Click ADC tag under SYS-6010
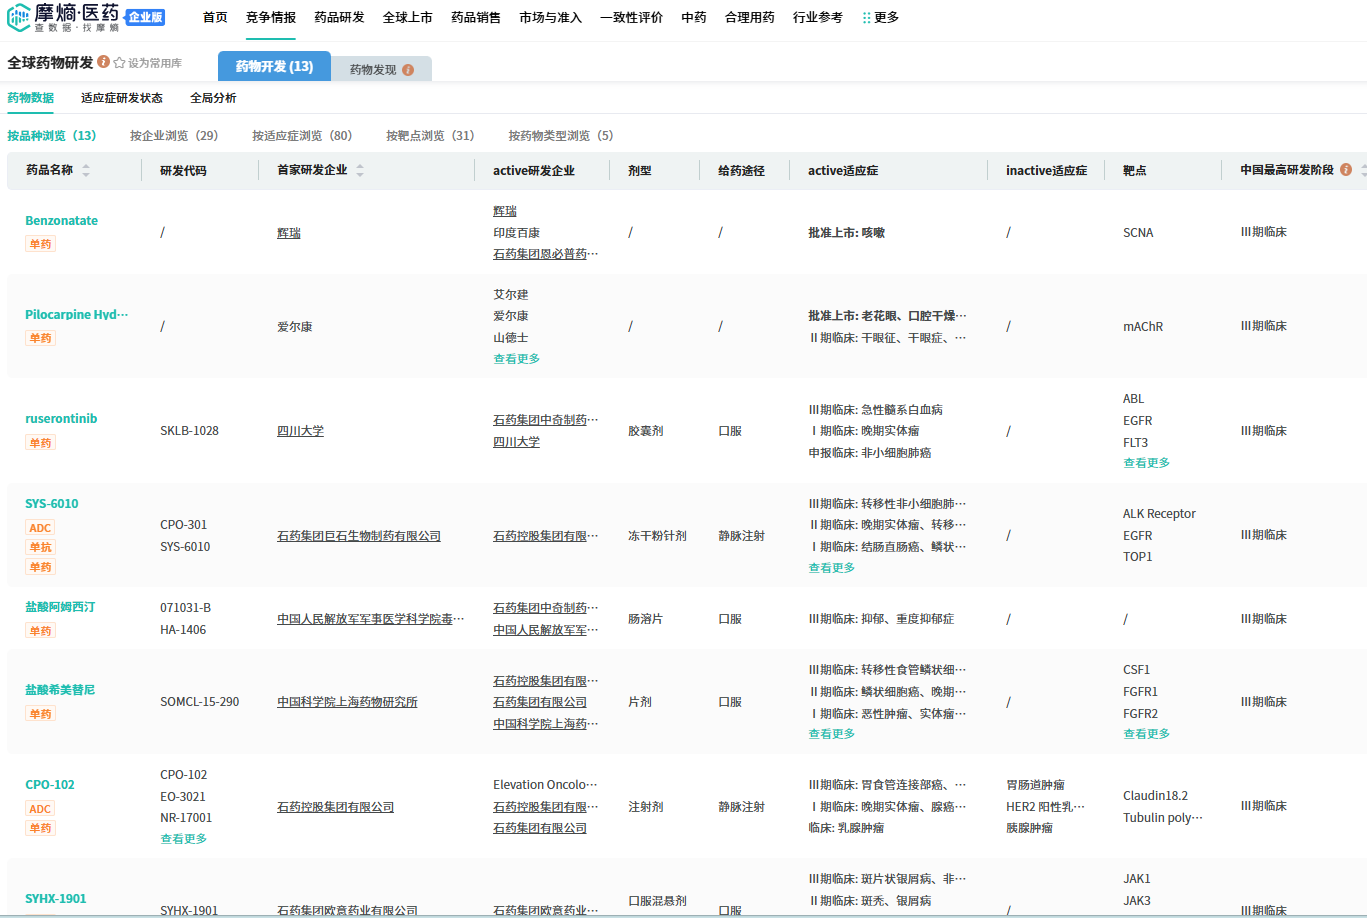Viewport: 1367px width, 918px height. (x=40, y=528)
